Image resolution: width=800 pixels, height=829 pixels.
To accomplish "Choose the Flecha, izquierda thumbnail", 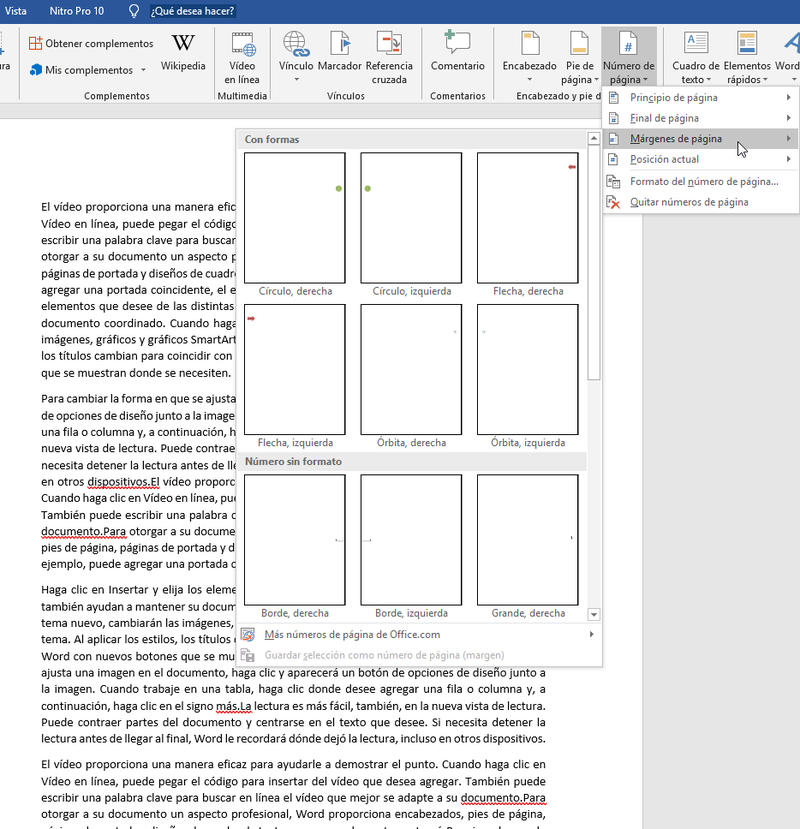I will 295,370.
